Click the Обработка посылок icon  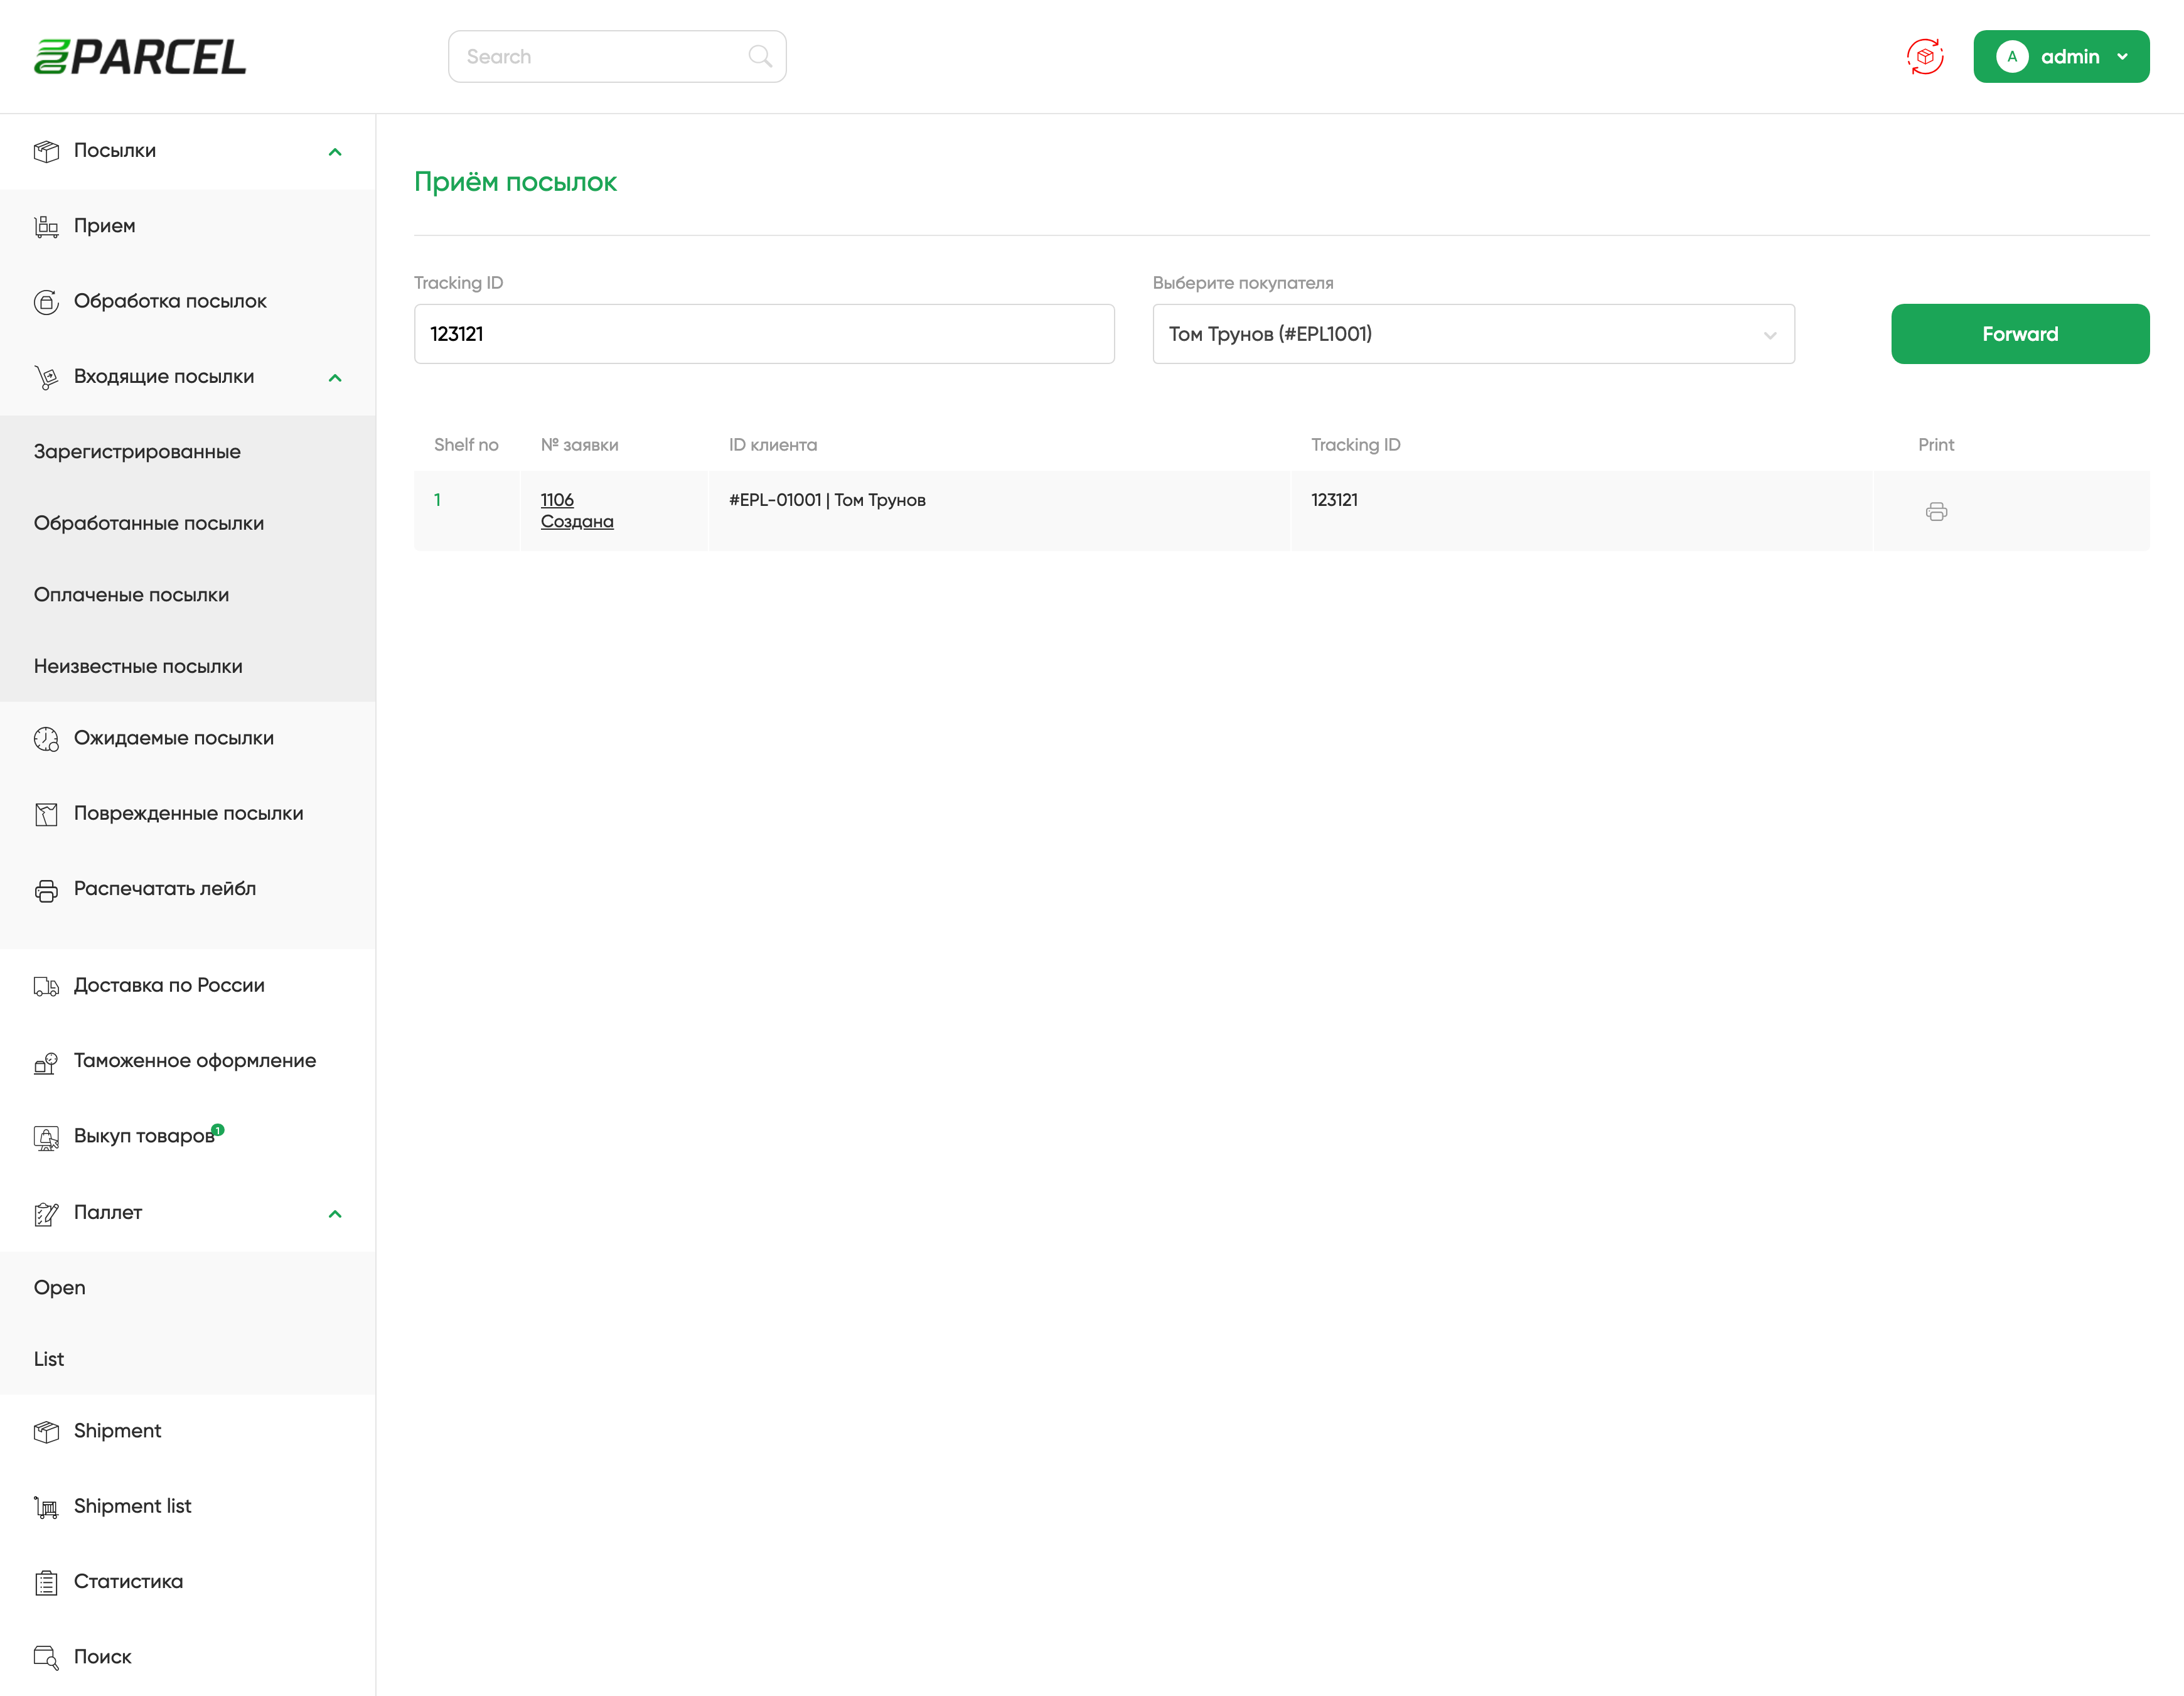(46, 302)
